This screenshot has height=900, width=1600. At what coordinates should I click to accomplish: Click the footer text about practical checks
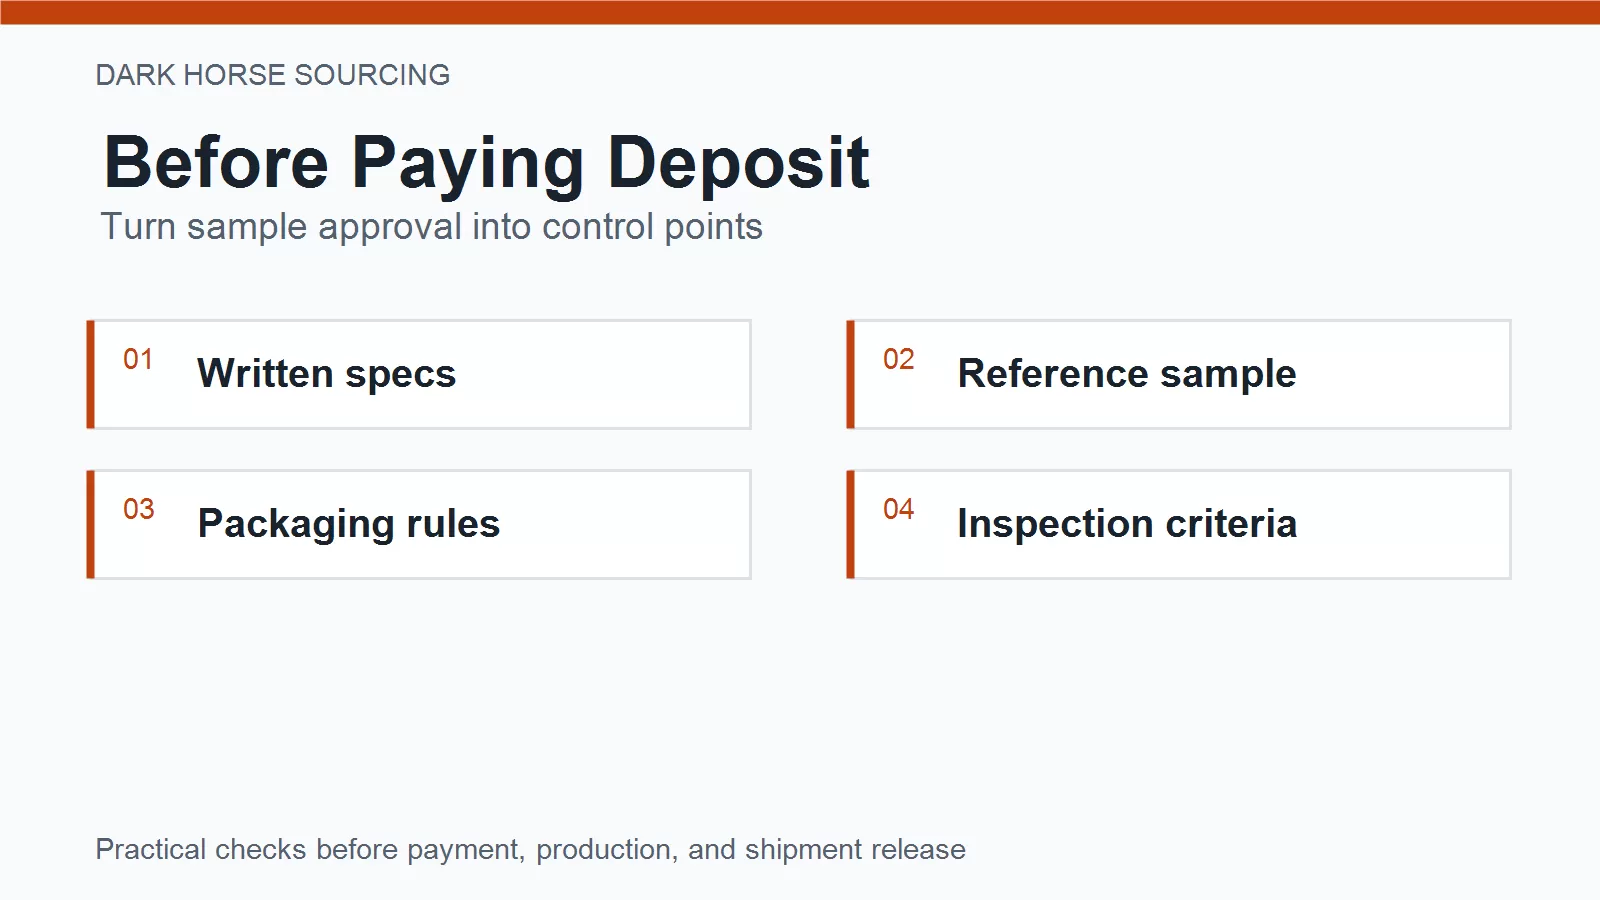pyautogui.click(x=531, y=850)
